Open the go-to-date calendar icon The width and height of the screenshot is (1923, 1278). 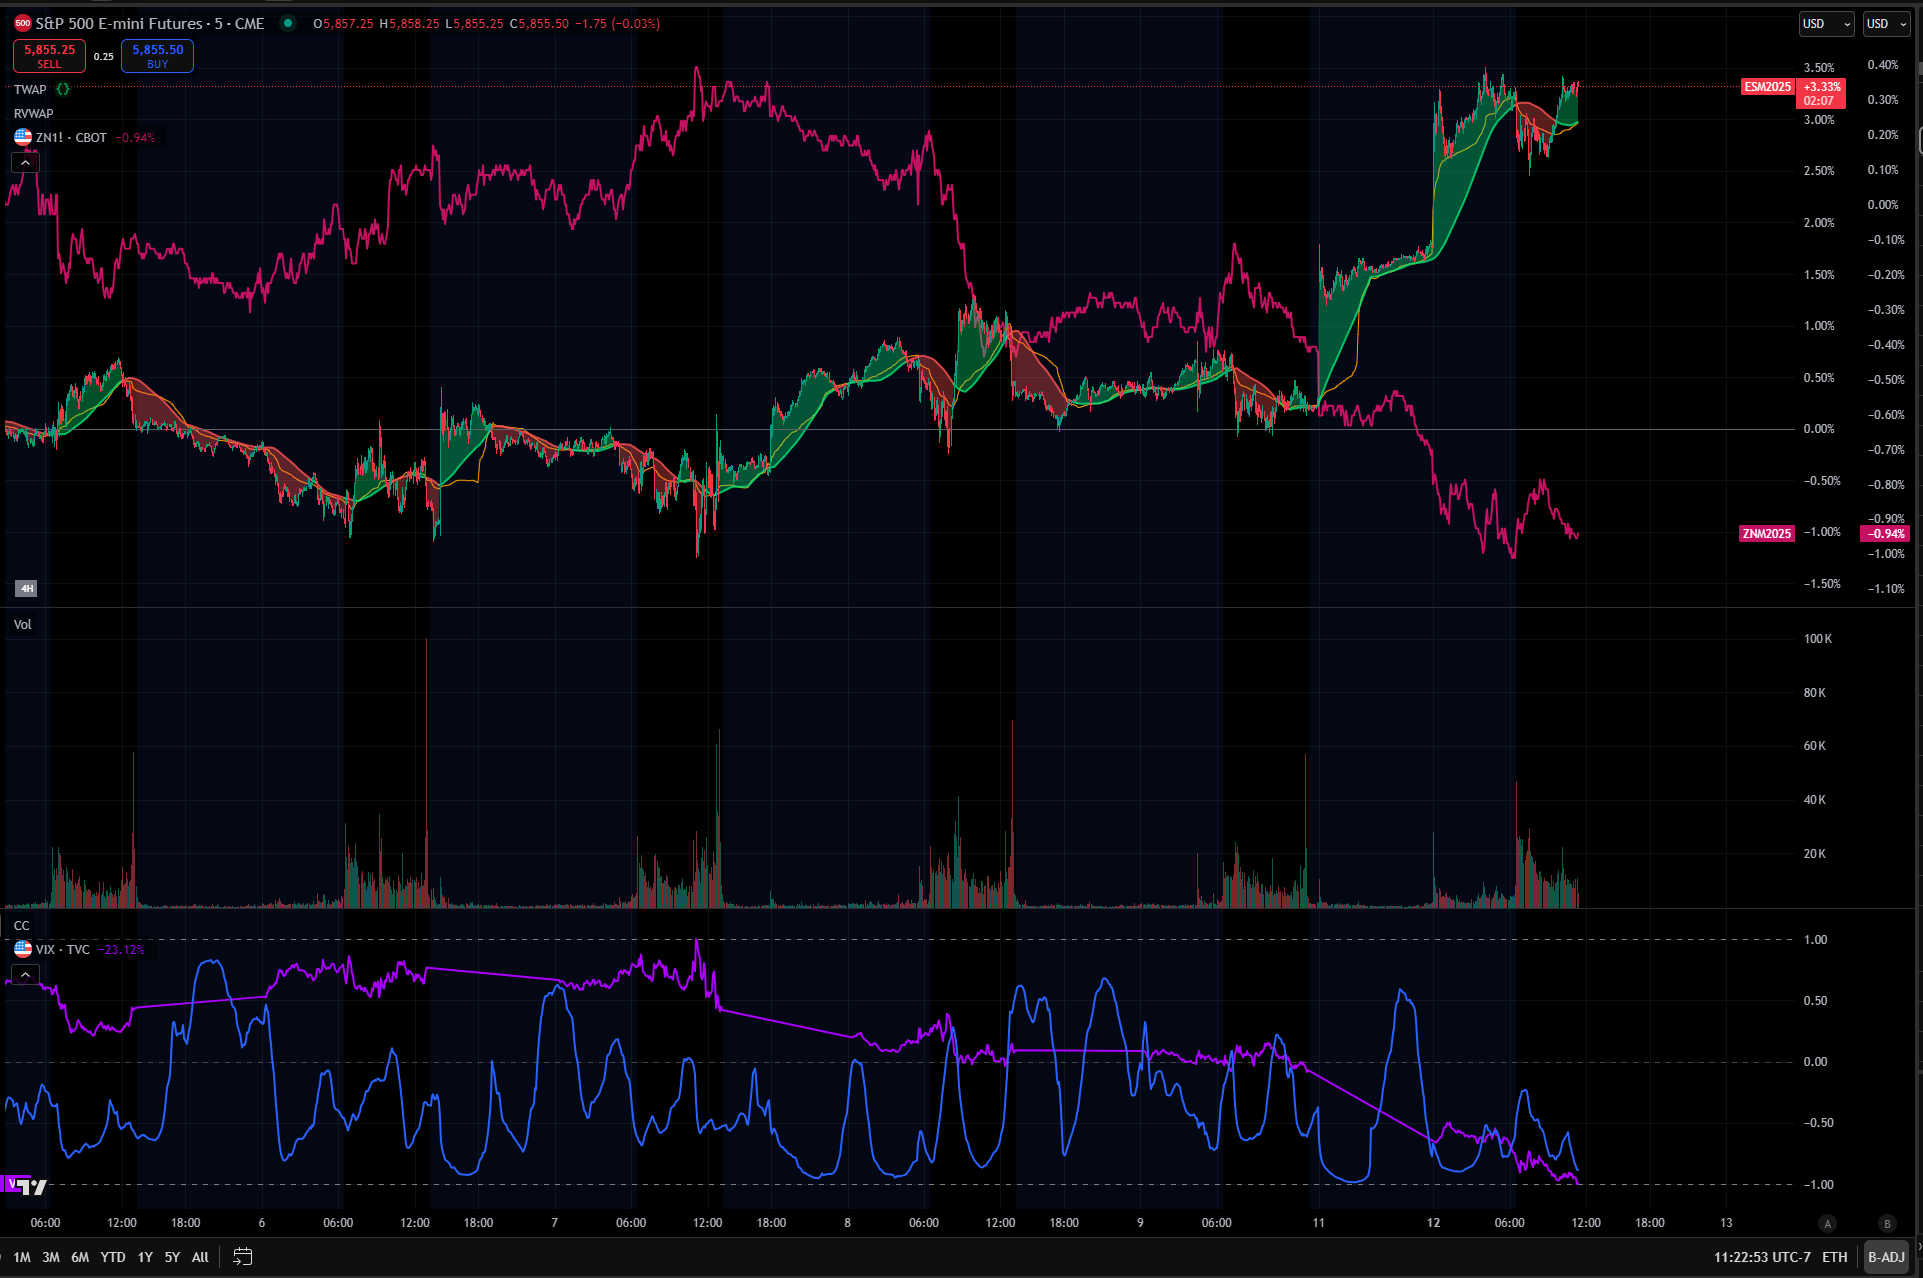(x=243, y=1257)
